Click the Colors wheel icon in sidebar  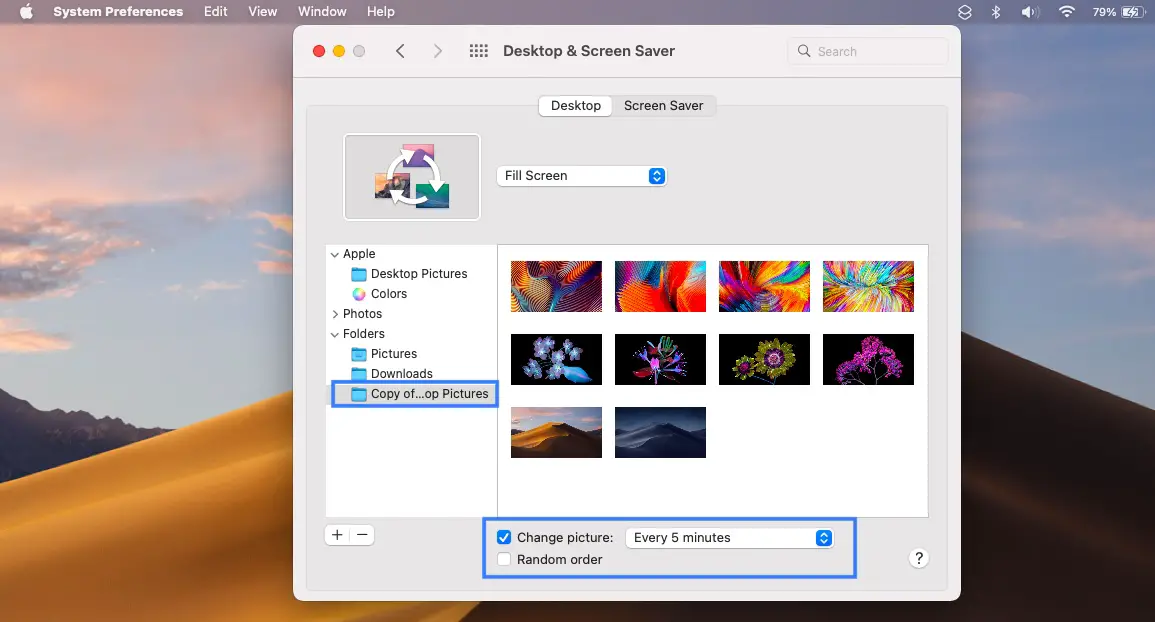click(359, 294)
